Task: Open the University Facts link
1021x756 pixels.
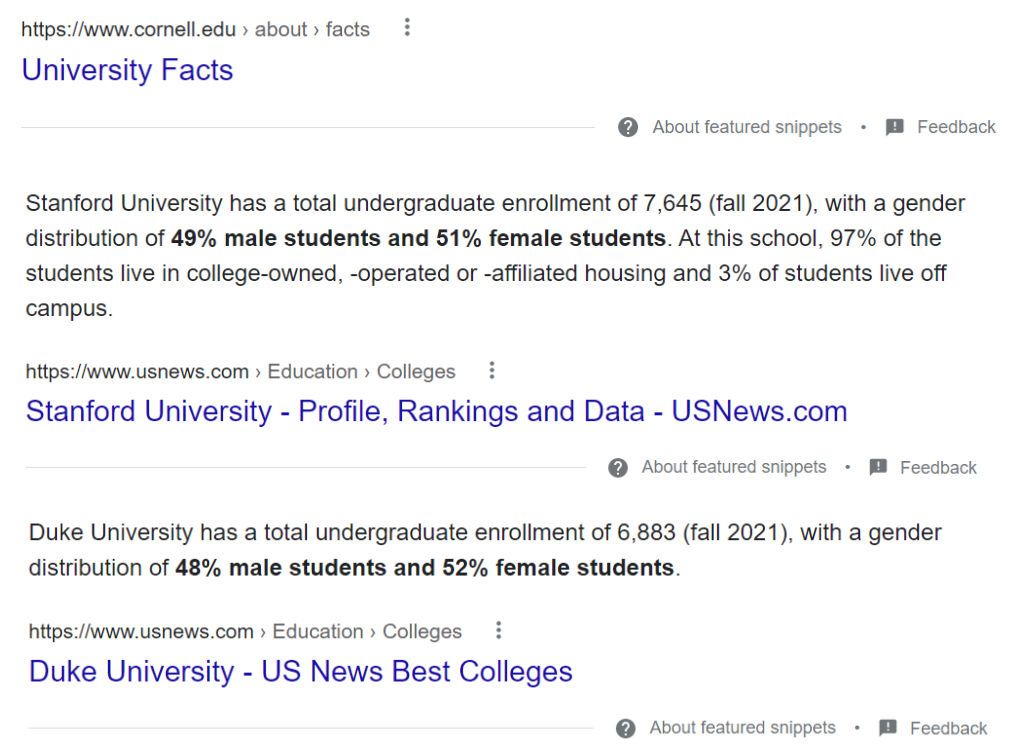Action: (x=127, y=70)
